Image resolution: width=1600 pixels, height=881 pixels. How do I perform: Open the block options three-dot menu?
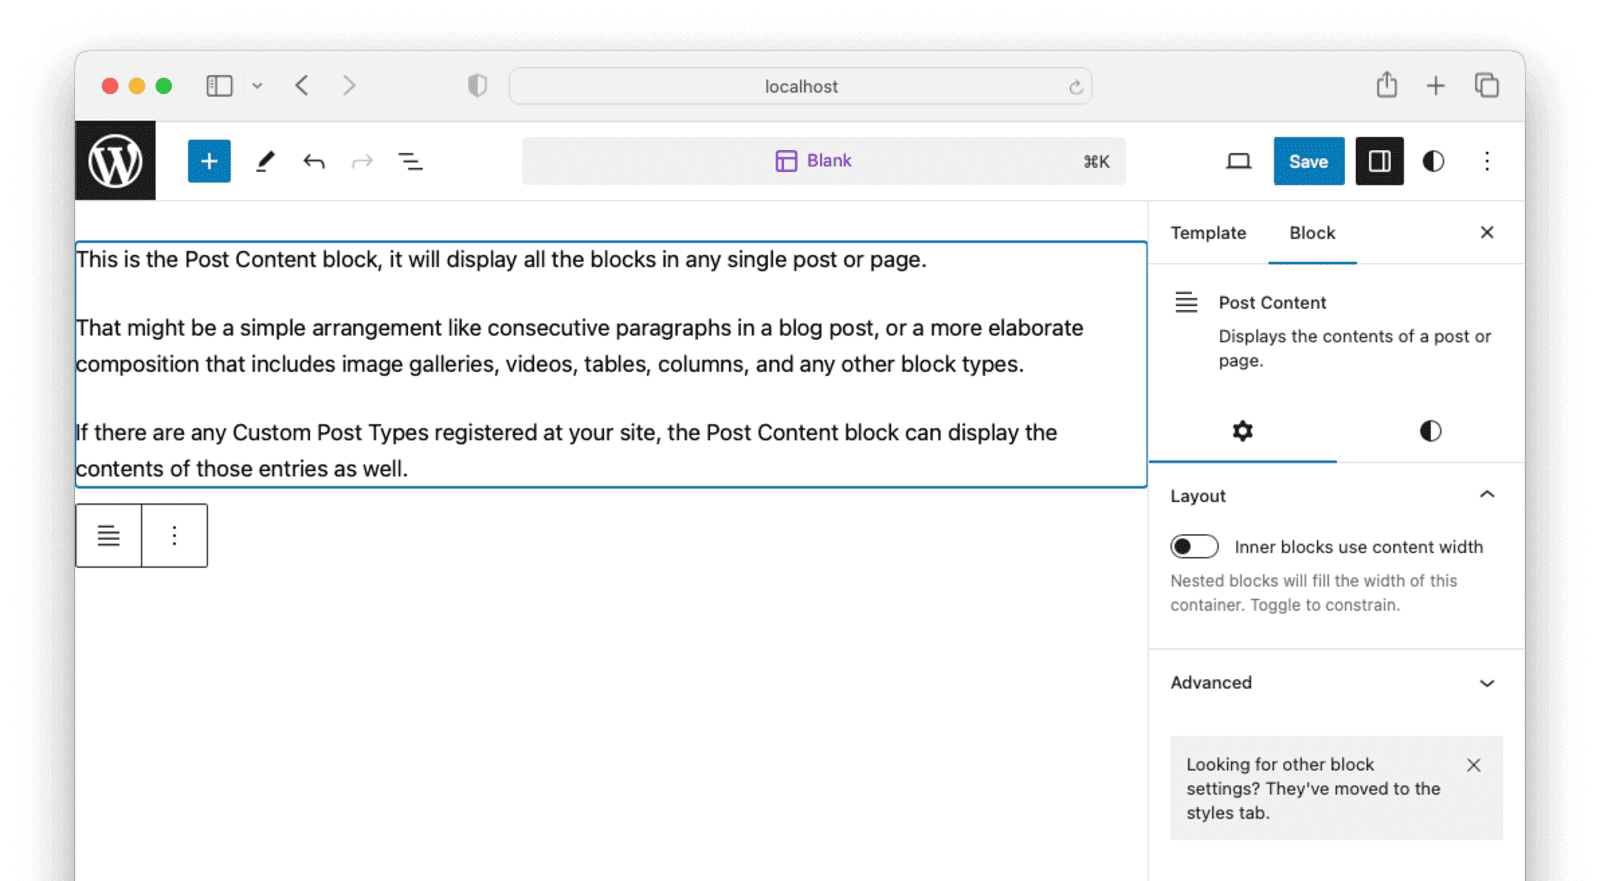pos(174,536)
